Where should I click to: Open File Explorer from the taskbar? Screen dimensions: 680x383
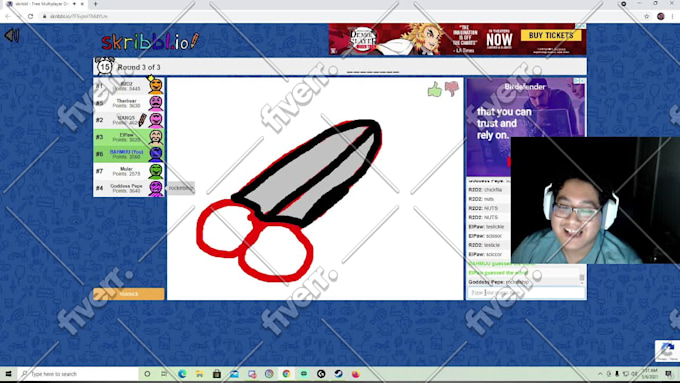pyautogui.click(x=199, y=373)
